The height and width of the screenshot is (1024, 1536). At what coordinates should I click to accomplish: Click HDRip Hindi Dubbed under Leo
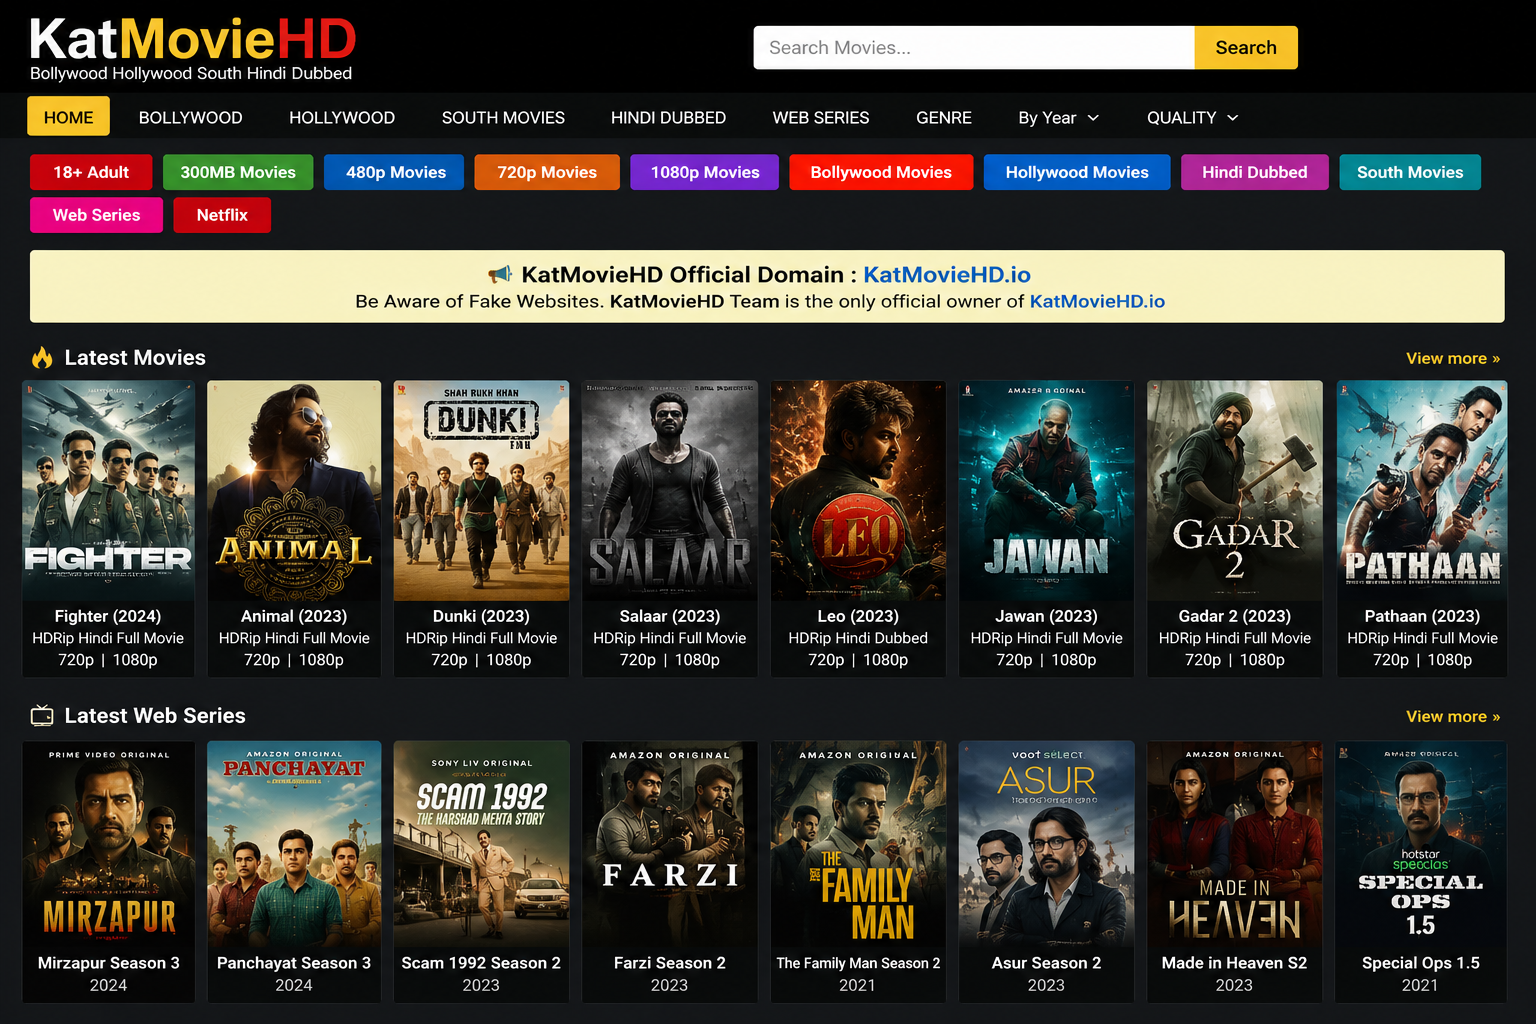858,638
